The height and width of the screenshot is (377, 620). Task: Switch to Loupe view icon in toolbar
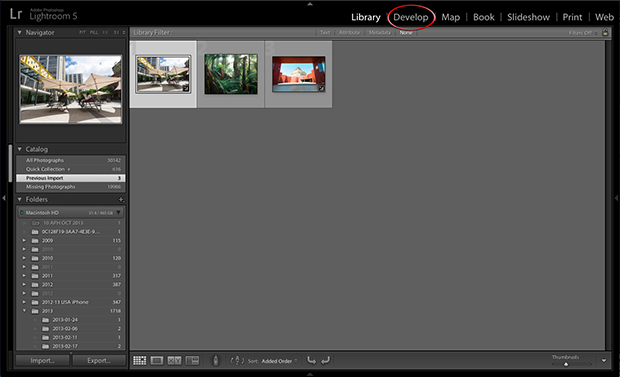tap(157, 360)
